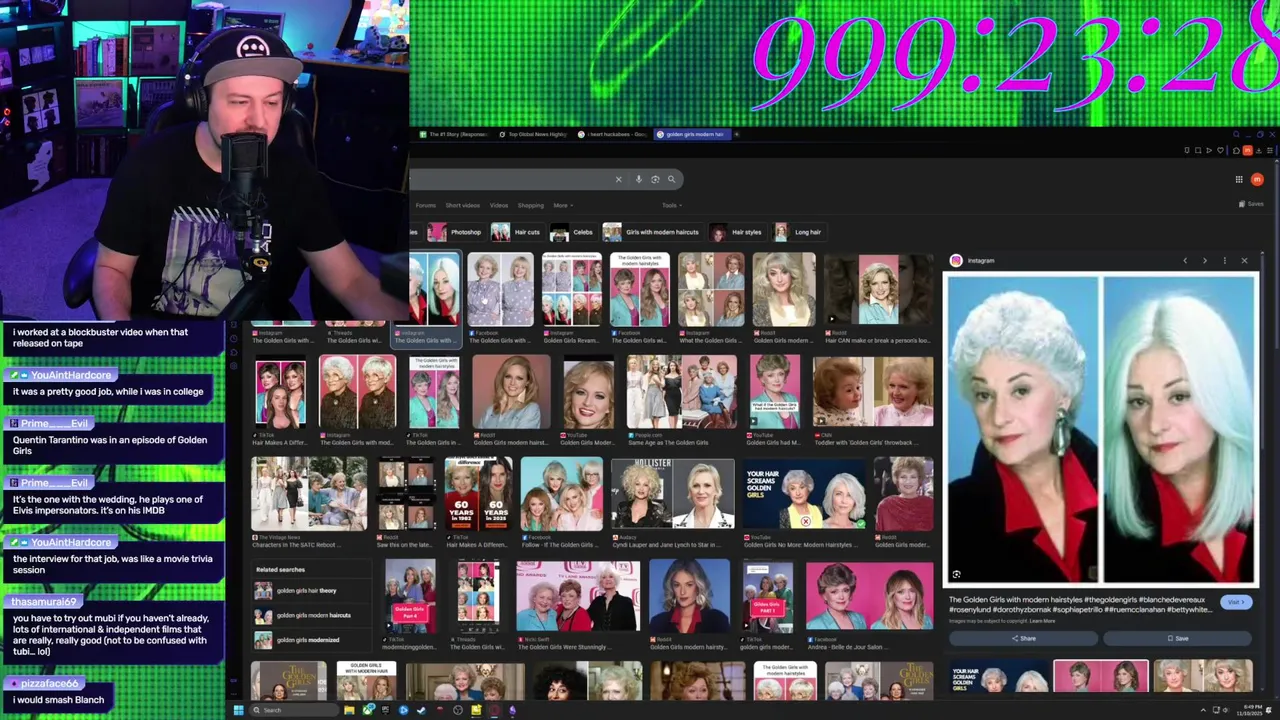This screenshot has width=1280, height=720.
Task: Select Girls with modern haircuts chip
Action: [652, 232]
